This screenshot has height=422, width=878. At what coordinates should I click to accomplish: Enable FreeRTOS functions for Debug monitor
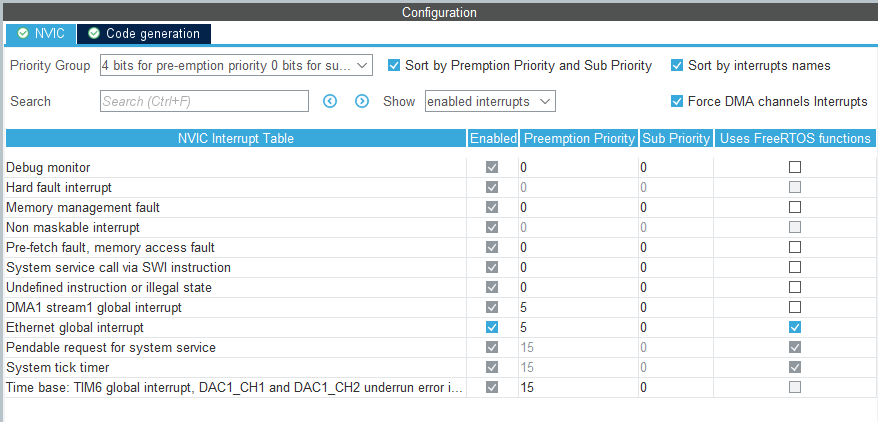(795, 167)
